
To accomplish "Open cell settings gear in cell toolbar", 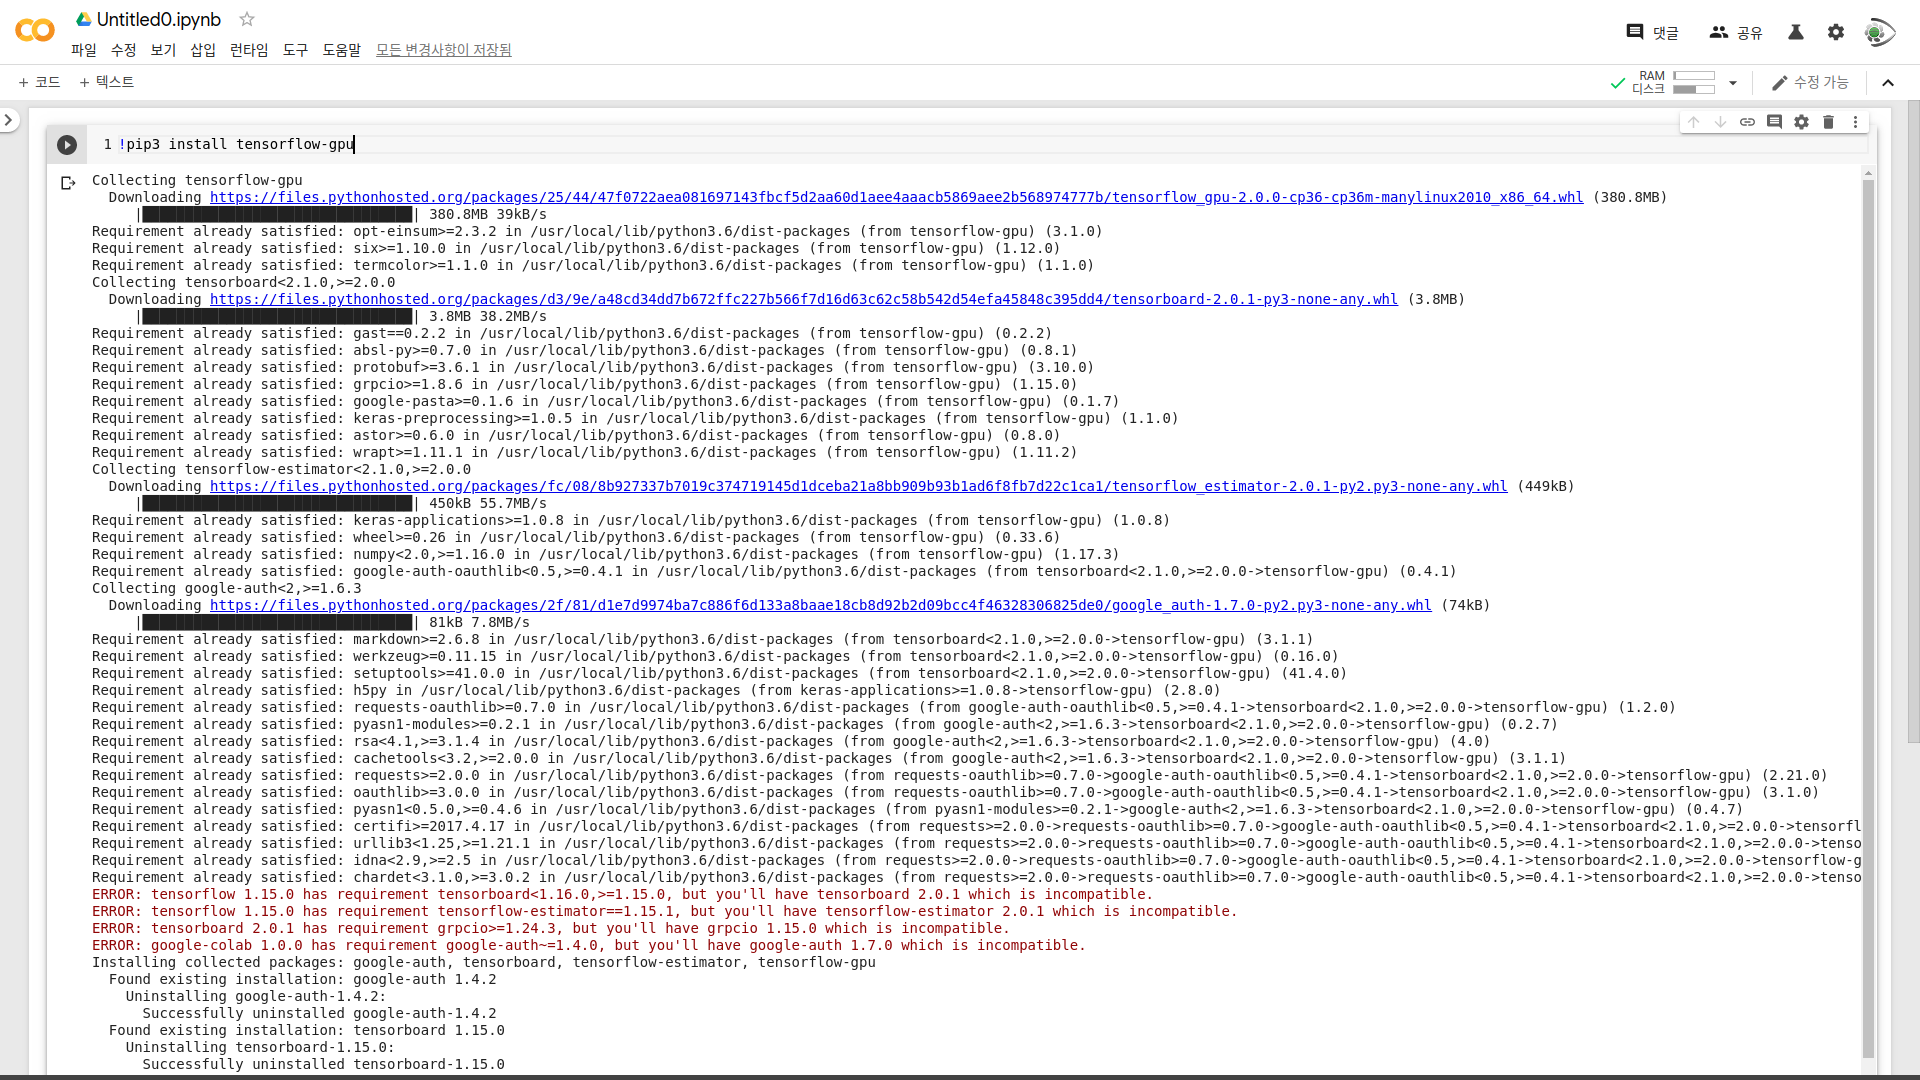I will pos(1801,122).
